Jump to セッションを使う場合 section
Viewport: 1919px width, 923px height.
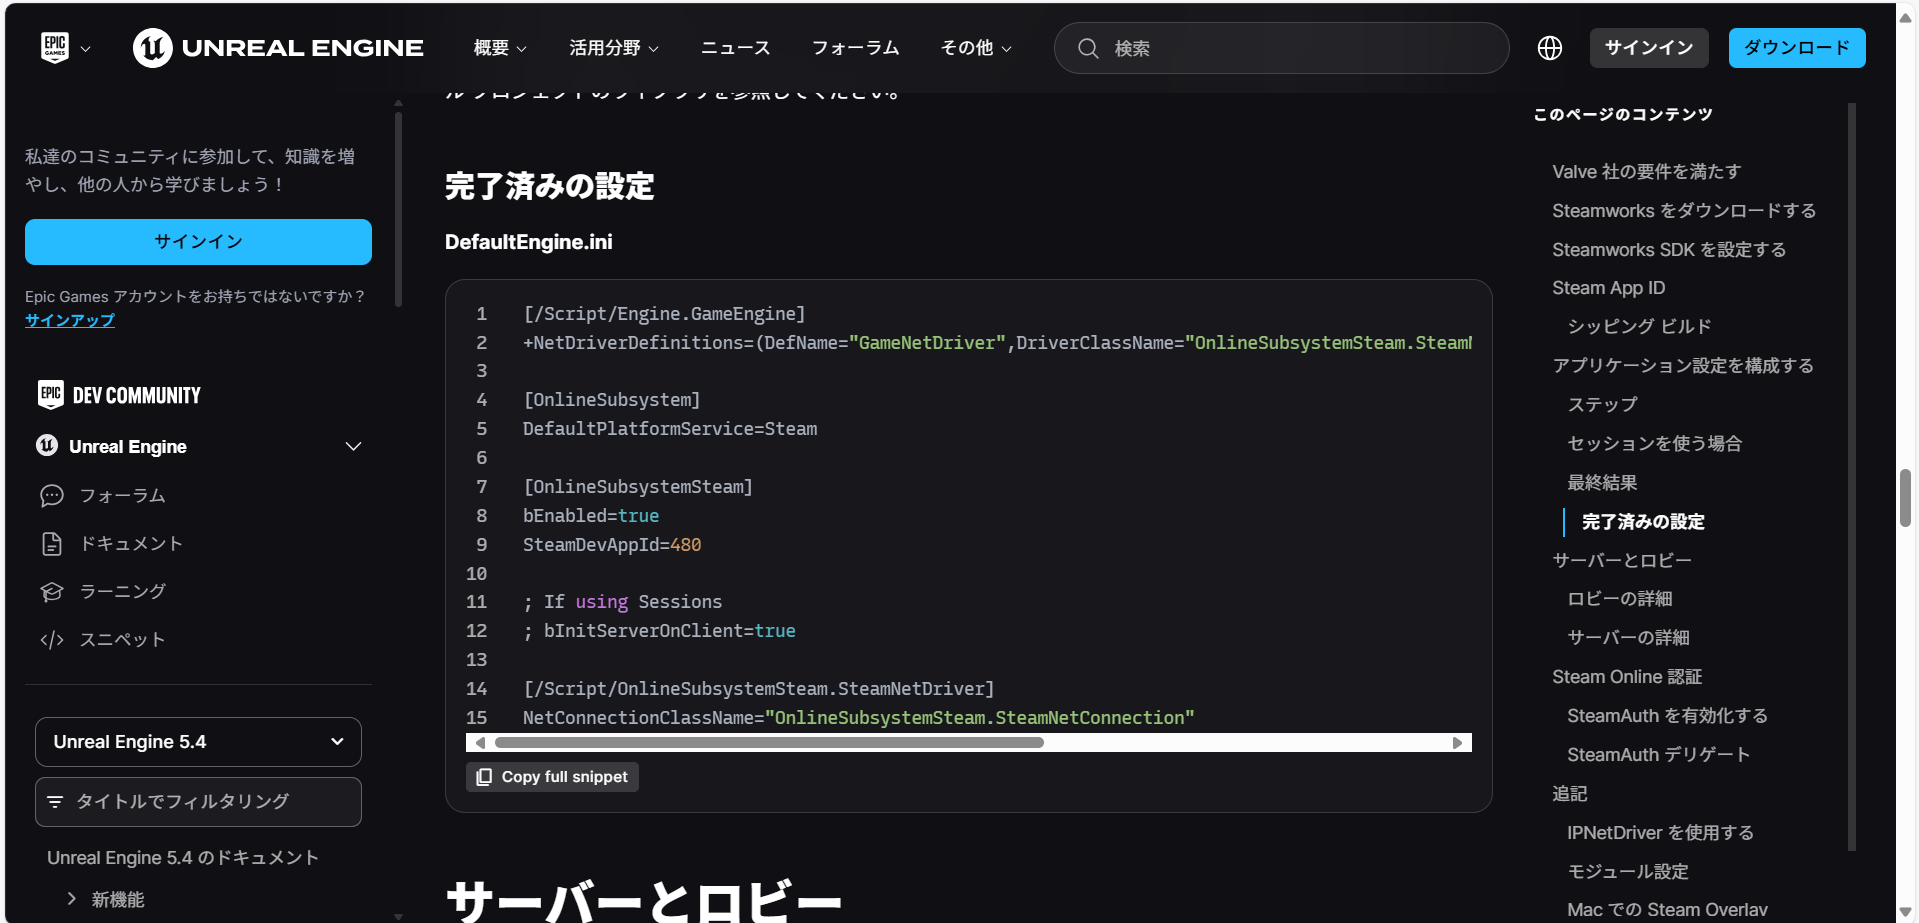point(1654,444)
